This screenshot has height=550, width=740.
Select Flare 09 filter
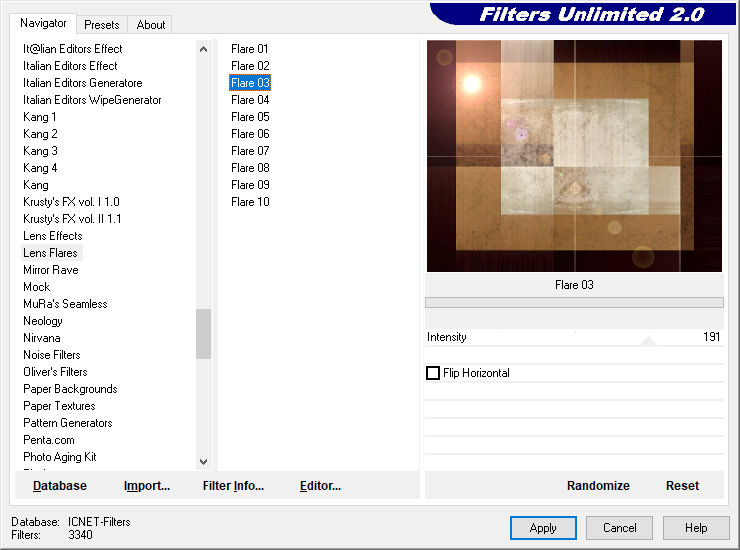(250, 185)
